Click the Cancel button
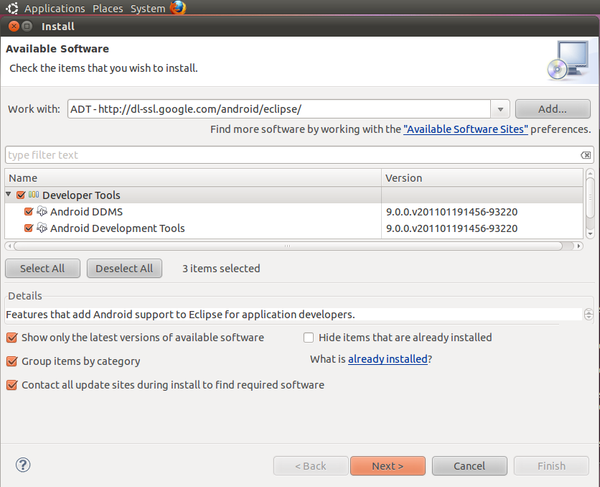Viewport: 600px width, 487px height. click(x=470, y=466)
